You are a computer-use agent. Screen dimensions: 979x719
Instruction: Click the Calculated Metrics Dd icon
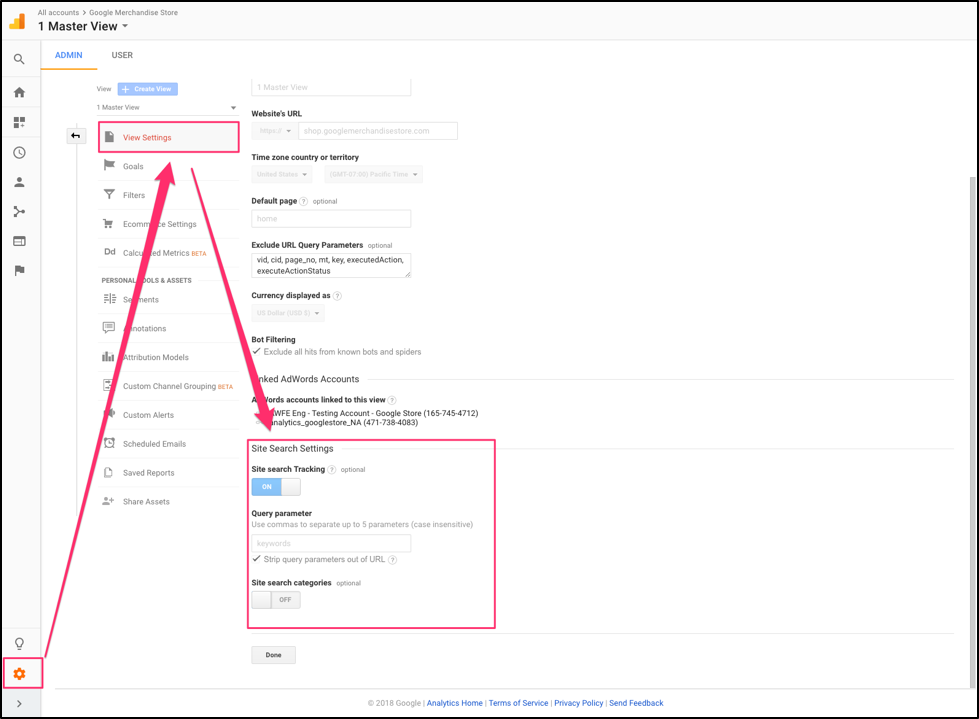pos(110,252)
